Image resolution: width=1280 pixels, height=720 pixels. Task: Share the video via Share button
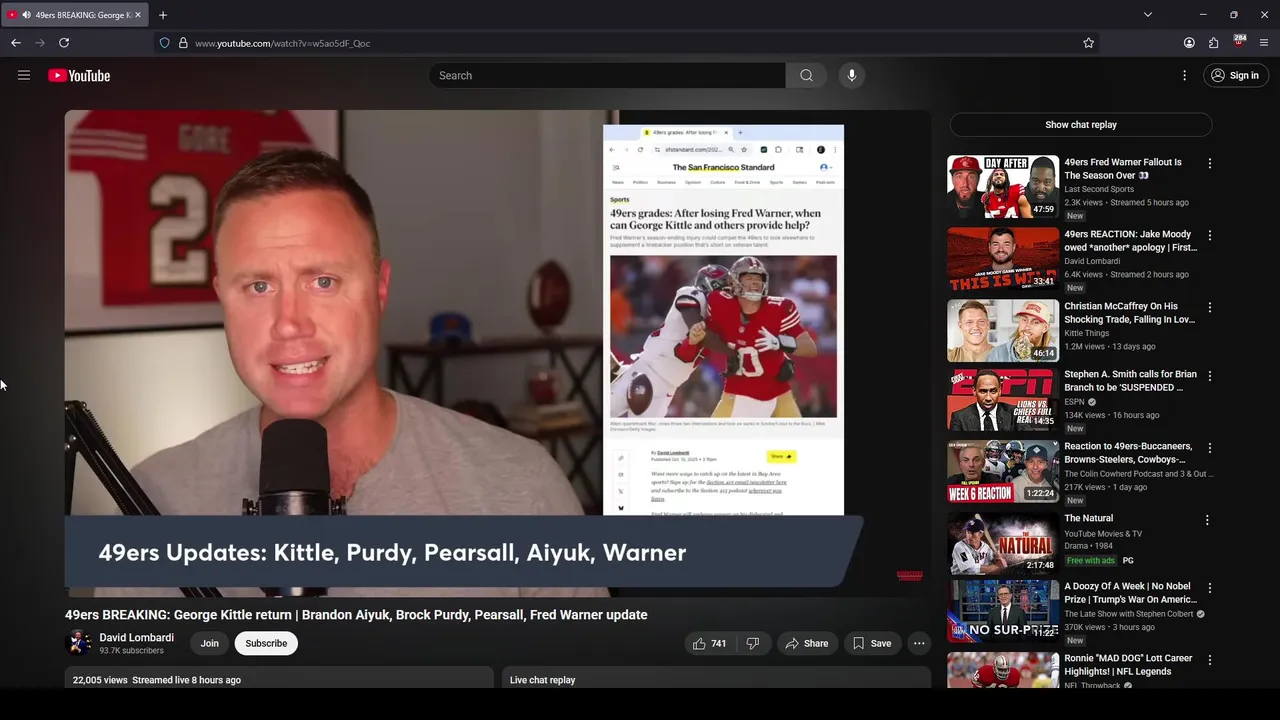tap(806, 644)
